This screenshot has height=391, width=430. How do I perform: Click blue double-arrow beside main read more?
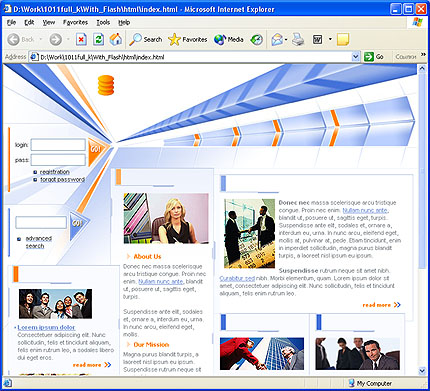(x=397, y=305)
